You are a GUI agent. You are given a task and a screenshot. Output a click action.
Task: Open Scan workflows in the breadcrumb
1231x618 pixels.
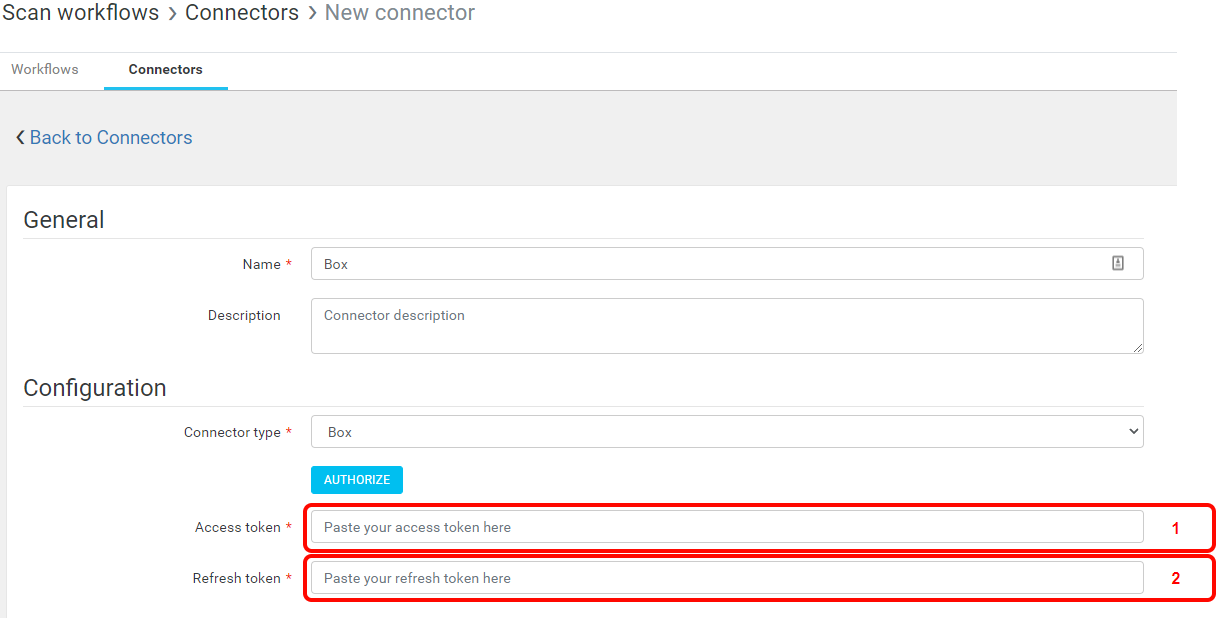click(81, 13)
